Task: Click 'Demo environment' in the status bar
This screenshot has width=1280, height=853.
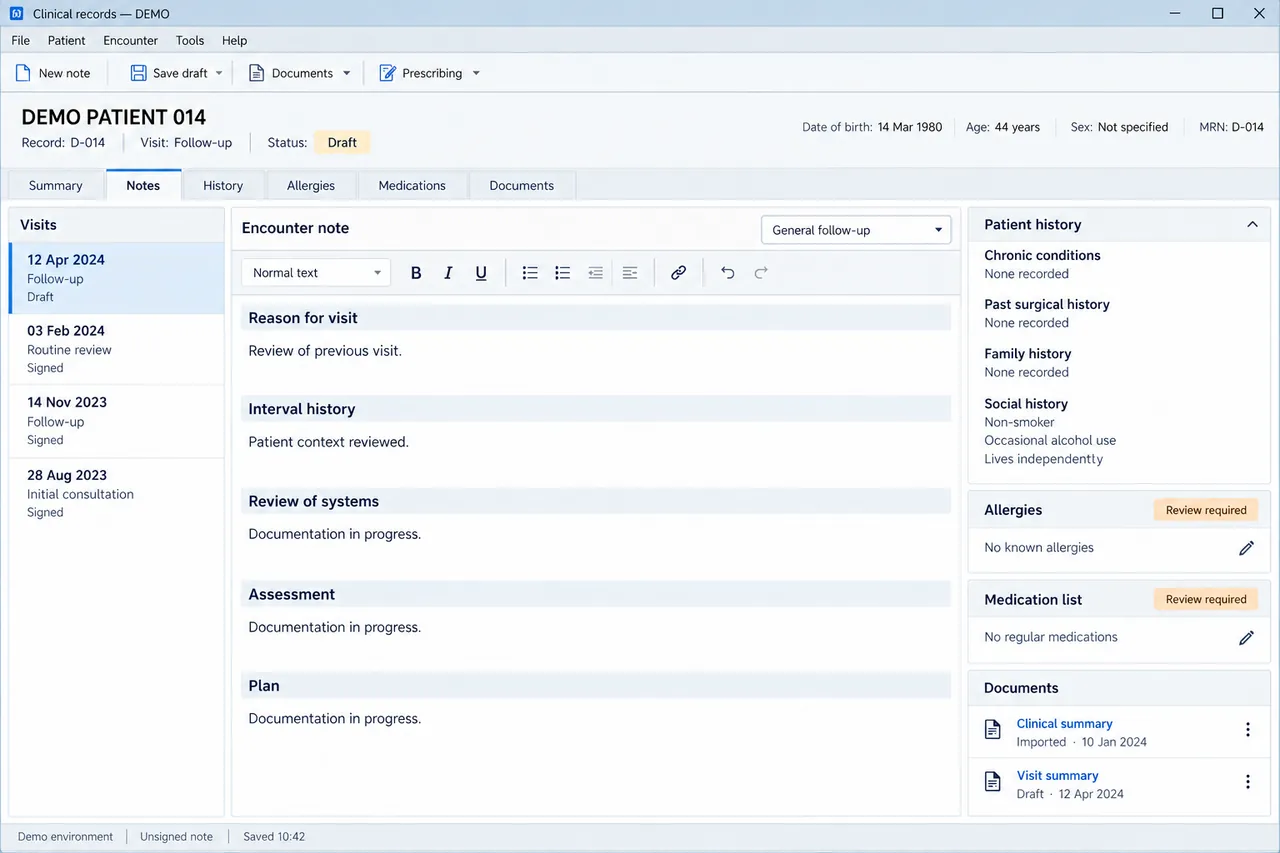Action: (65, 837)
